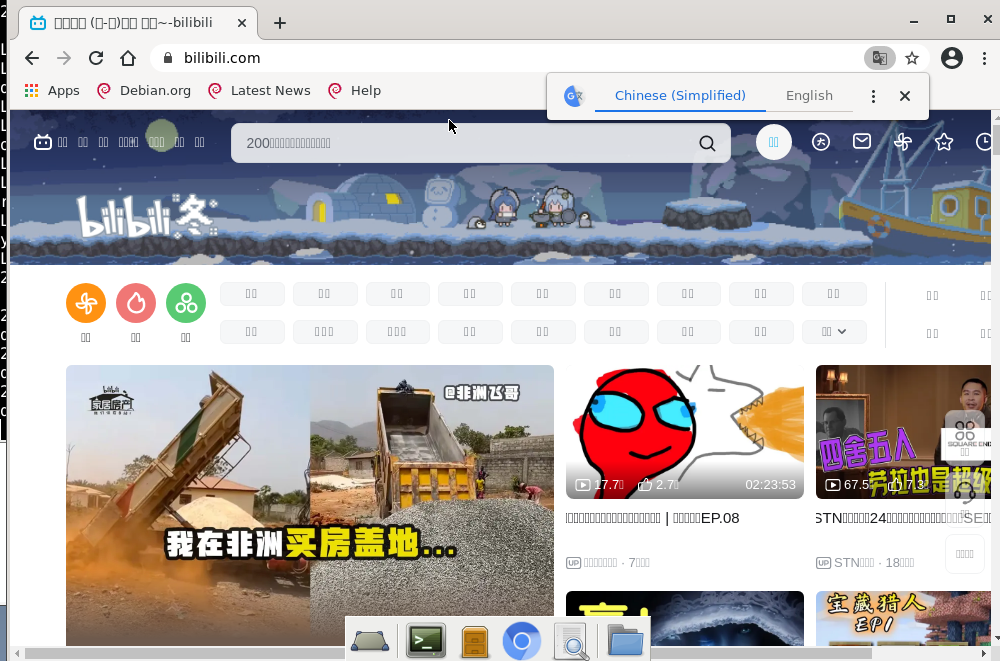1000x661 pixels.
Task: Bookmark this page with the star icon
Action: [912, 58]
